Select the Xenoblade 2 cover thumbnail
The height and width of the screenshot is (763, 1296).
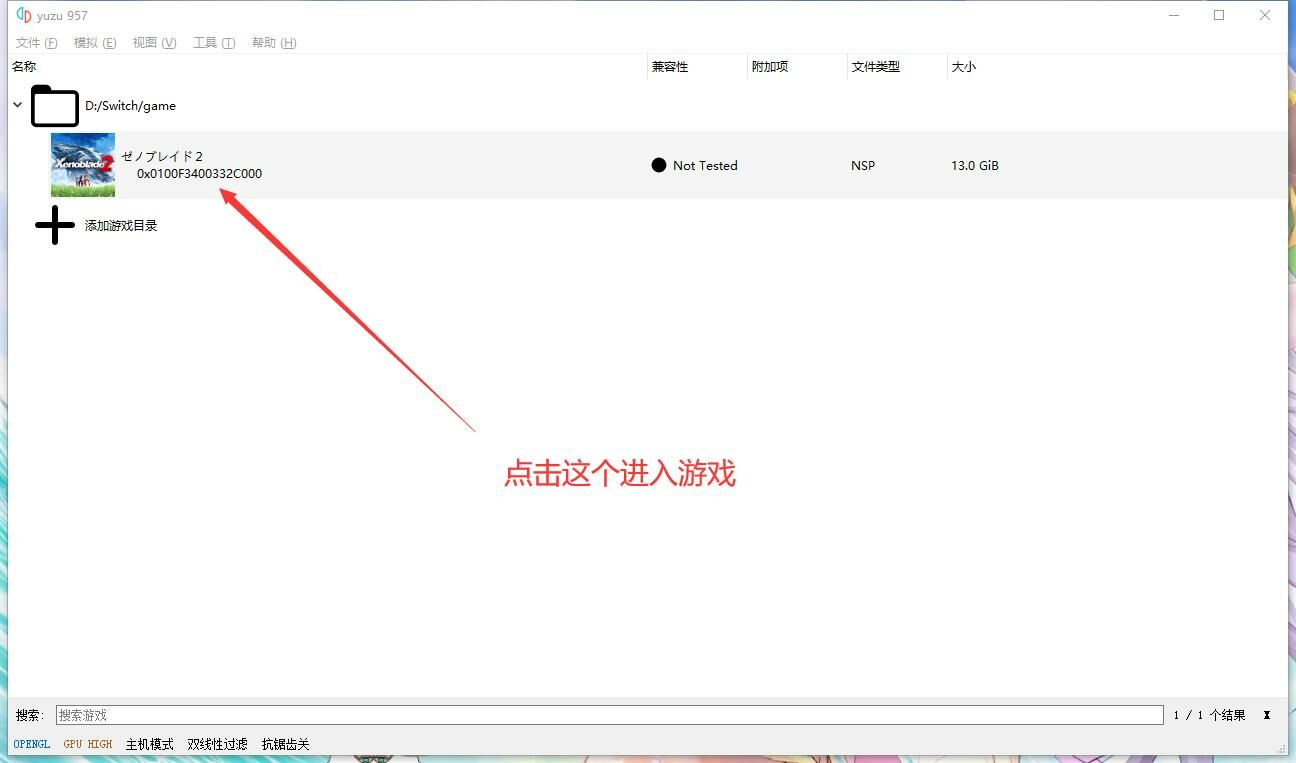[83, 165]
